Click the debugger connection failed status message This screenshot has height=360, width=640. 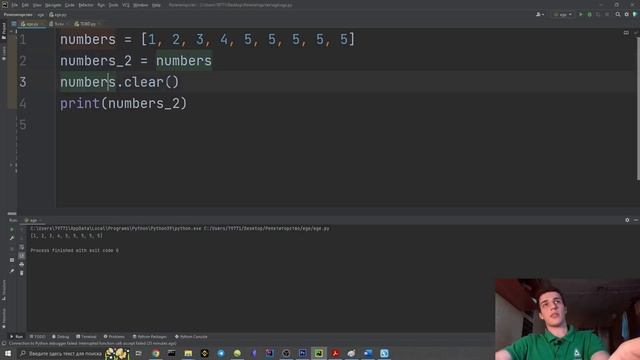(x=92, y=344)
